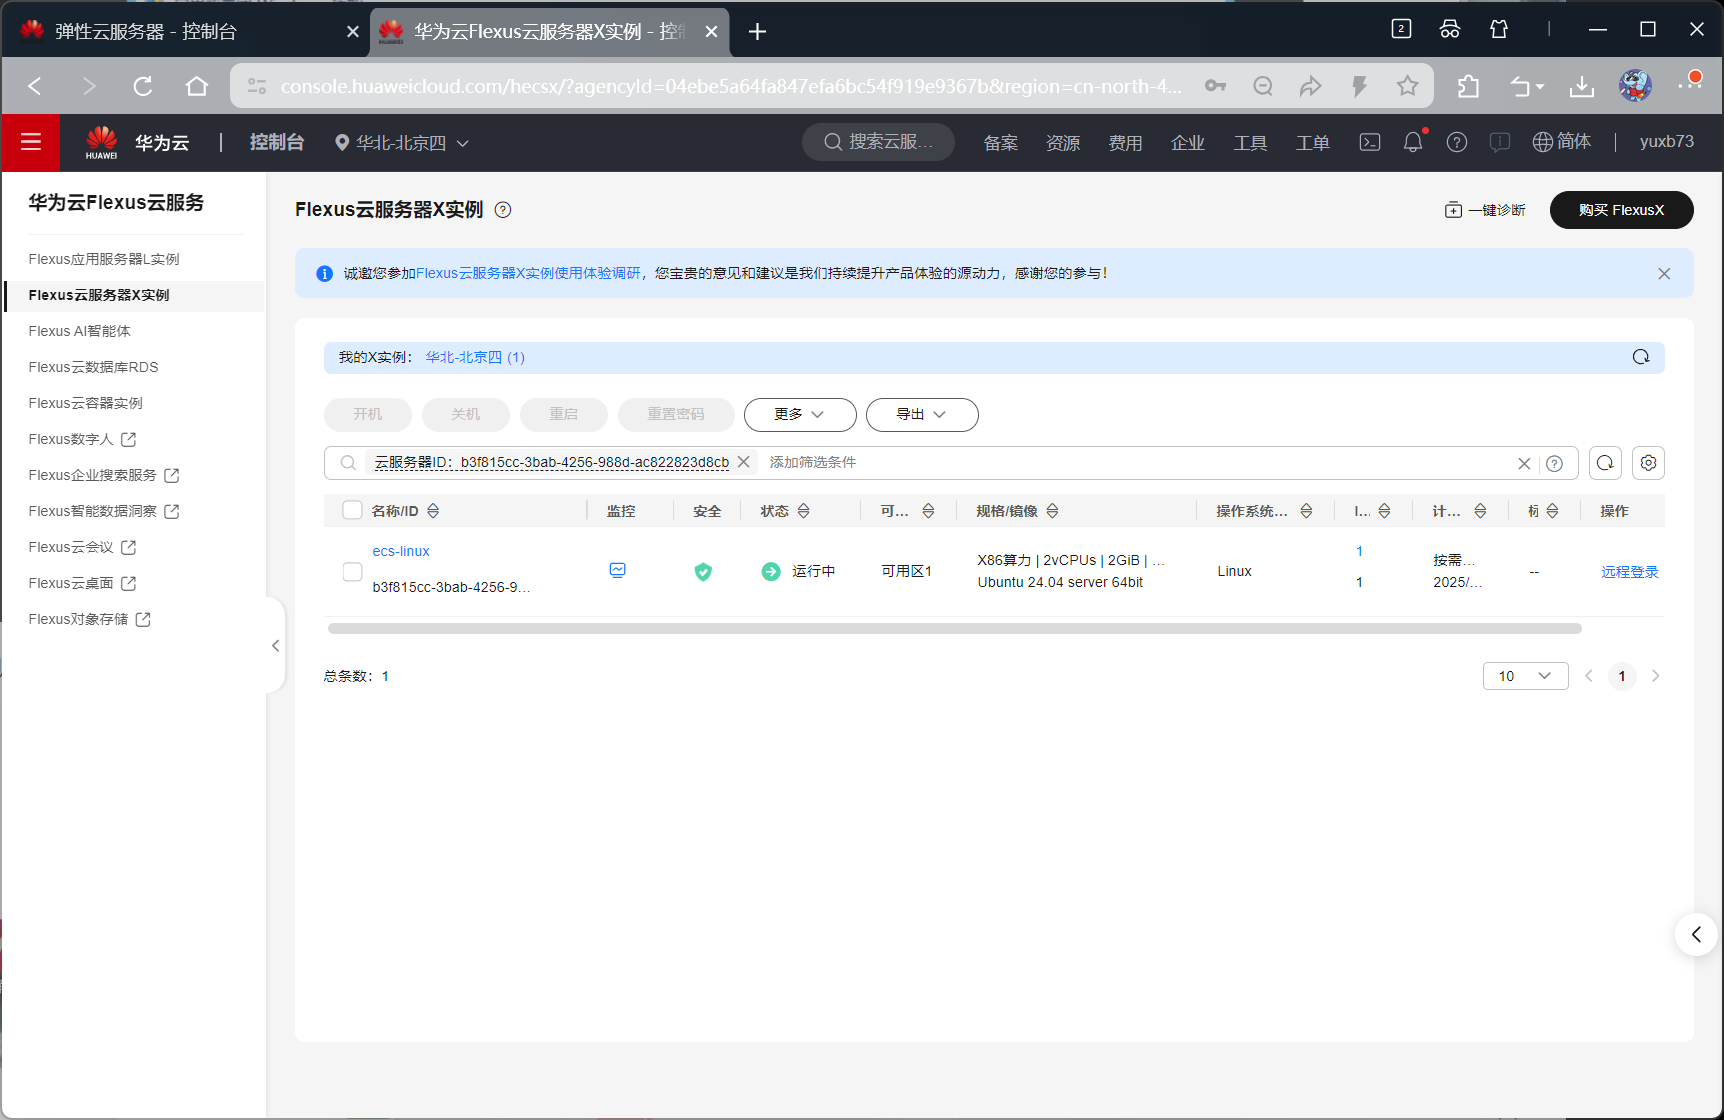Switch to 弹性云服务器 browser tab
The width and height of the screenshot is (1724, 1120).
[185, 32]
